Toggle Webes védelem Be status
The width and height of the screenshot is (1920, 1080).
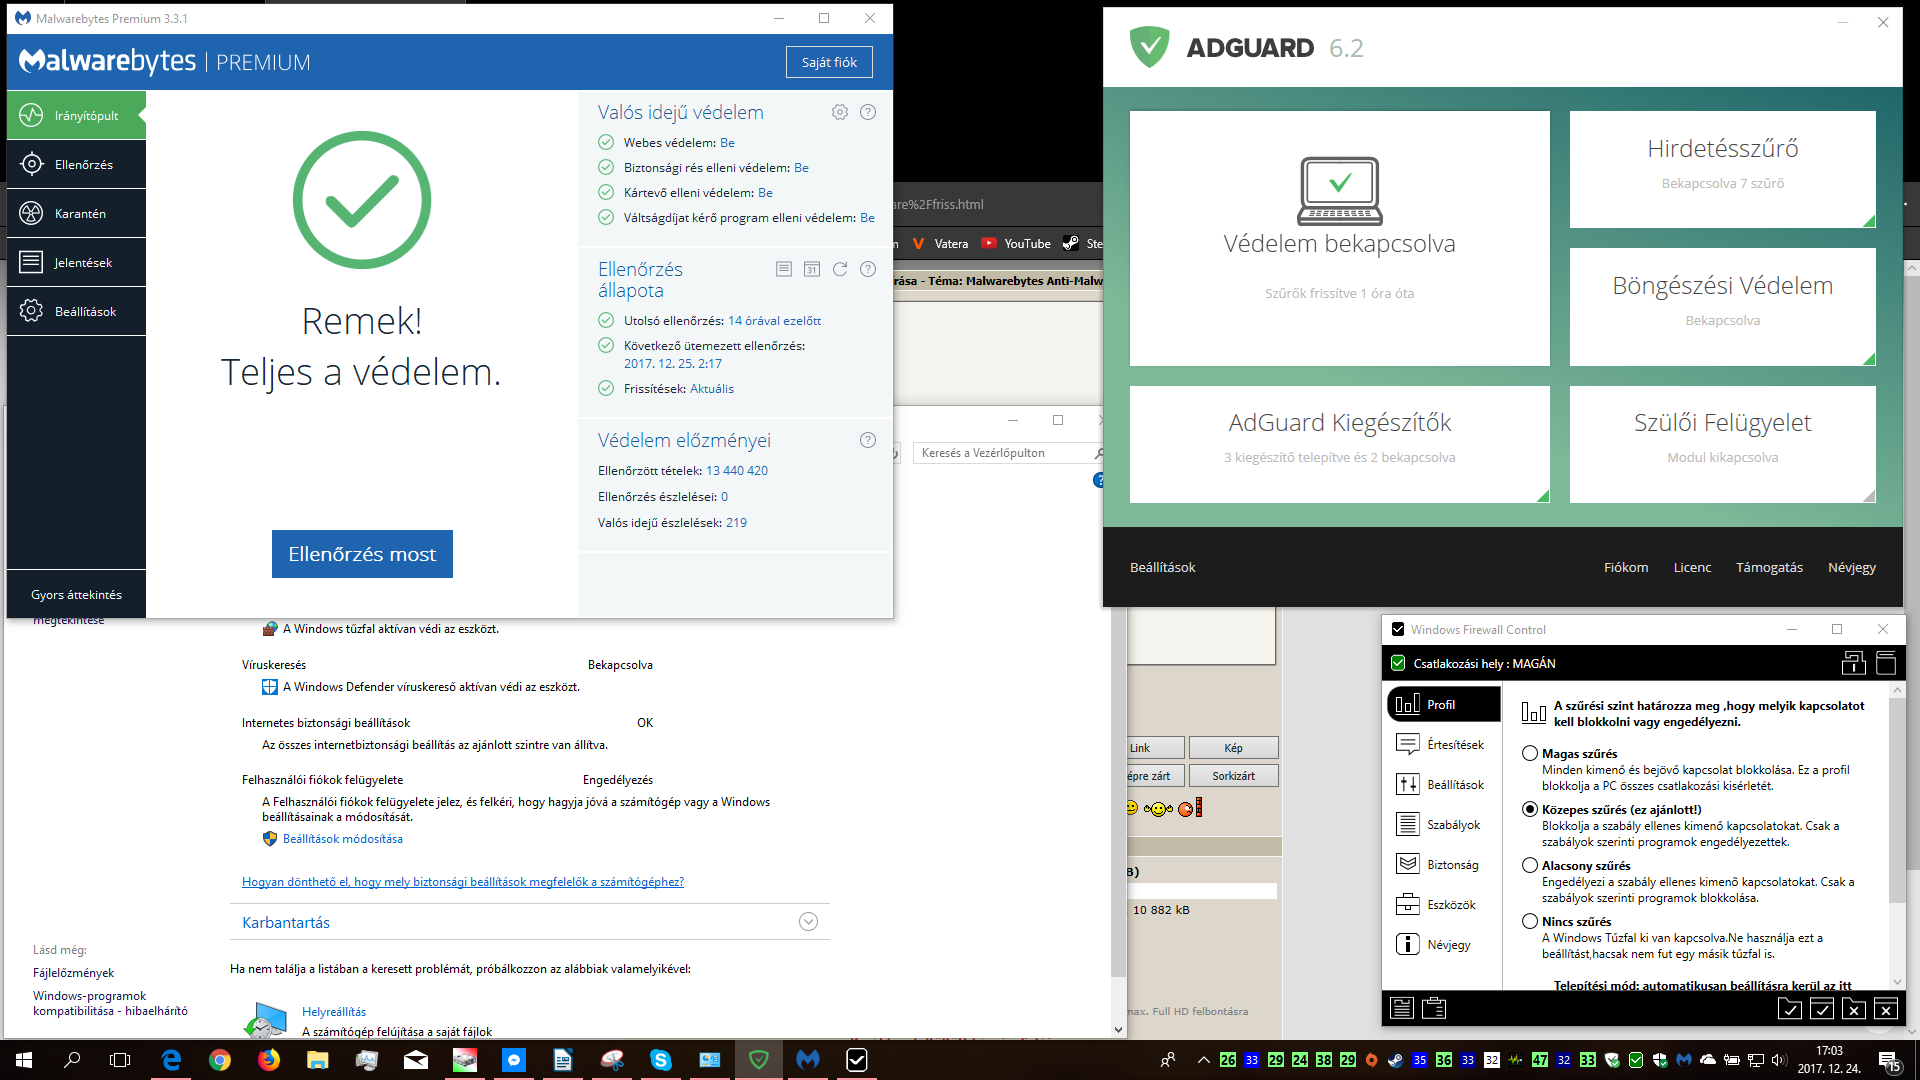[727, 143]
